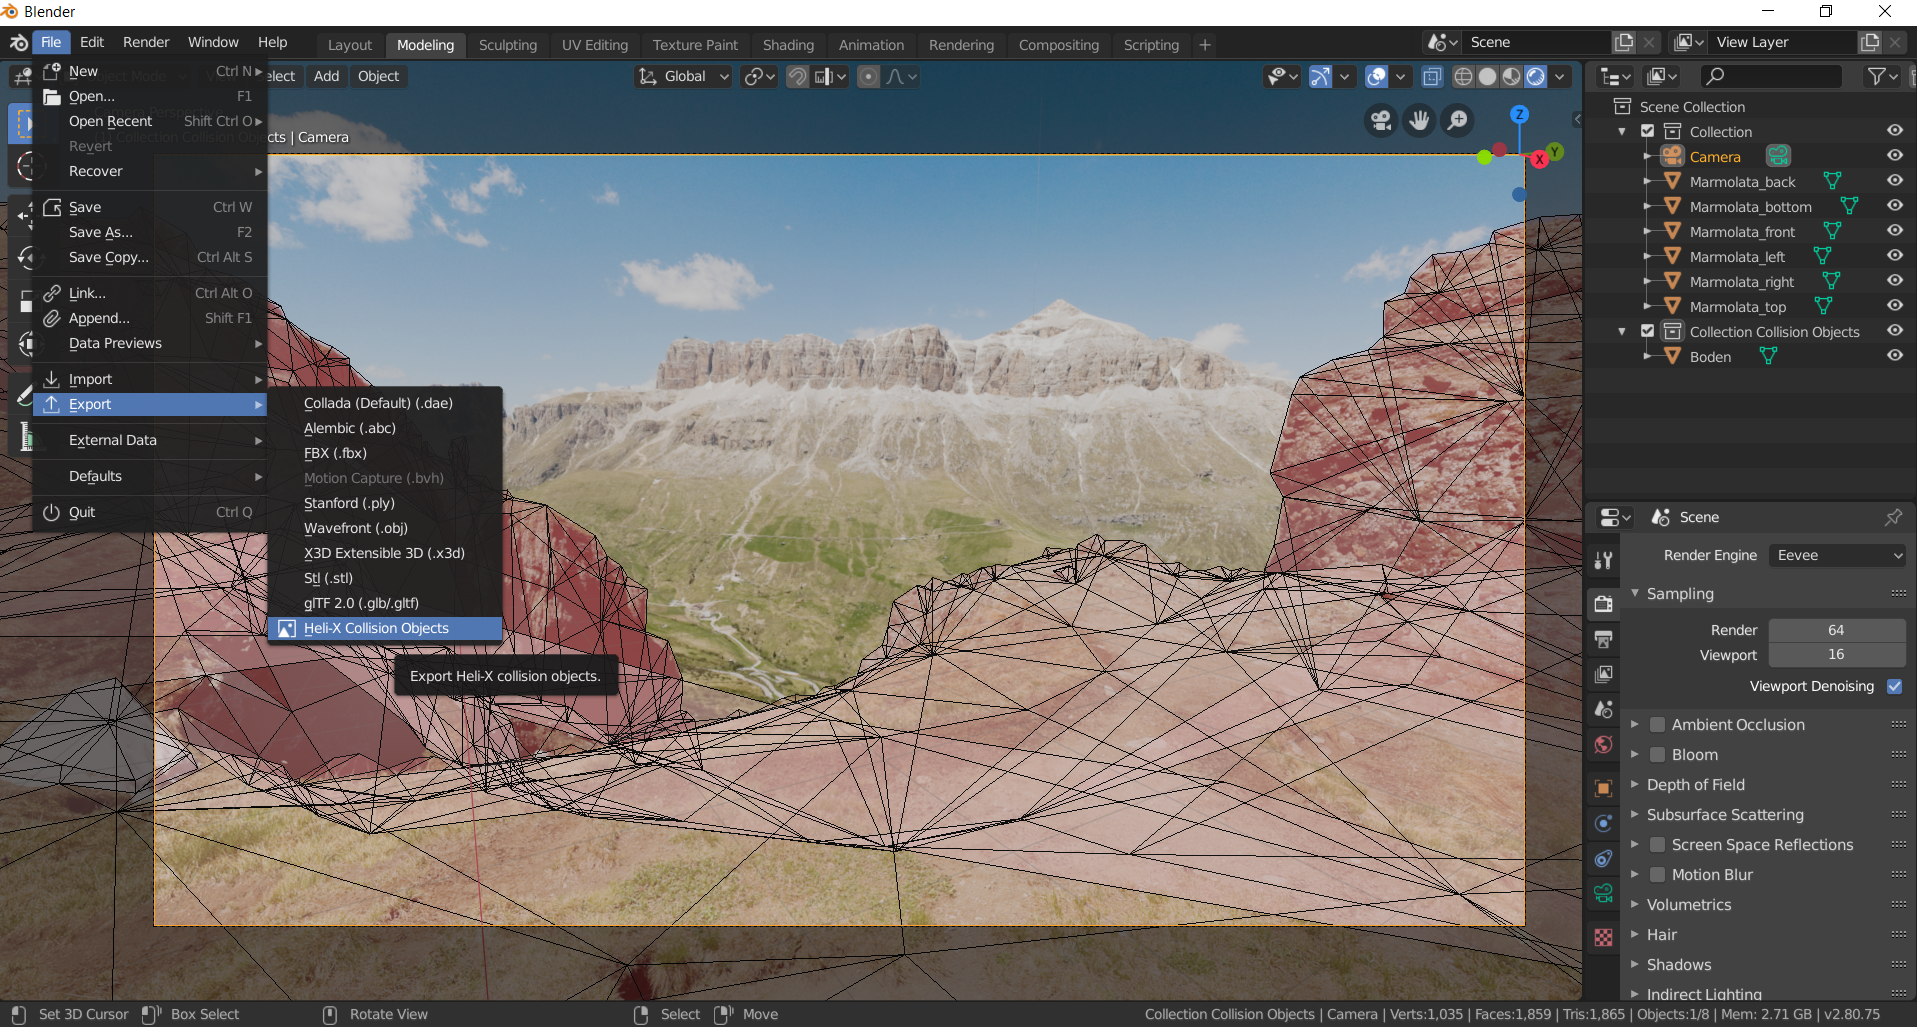Open the Render Engine dropdown
Viewport: 1917px width, 1027px height.
pos(1837,555)
